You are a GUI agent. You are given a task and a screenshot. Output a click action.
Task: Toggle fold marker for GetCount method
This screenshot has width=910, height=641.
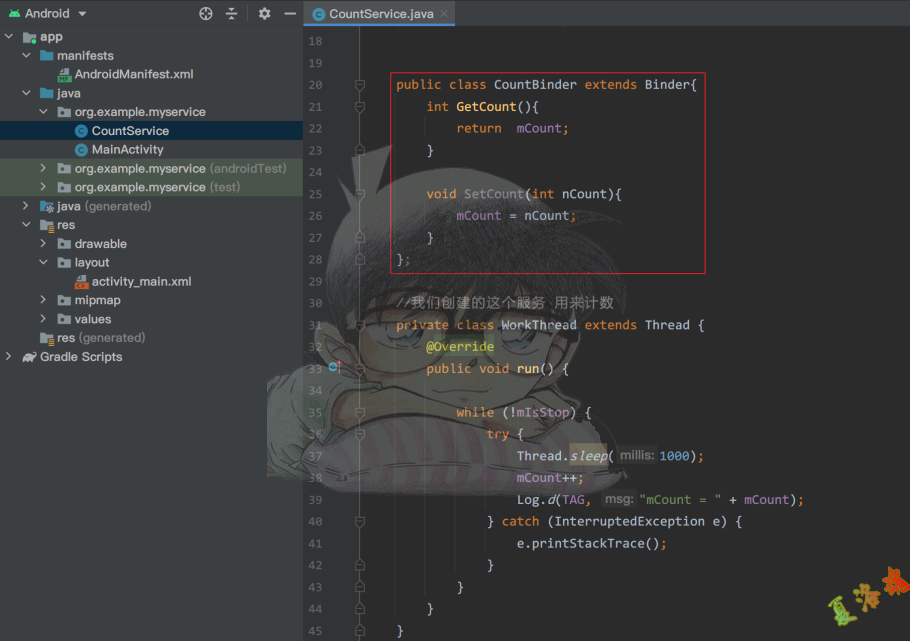tap(360, 107)
